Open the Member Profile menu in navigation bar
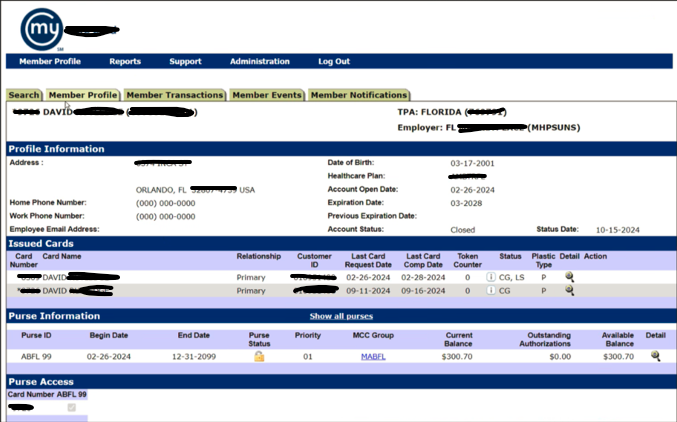This screenshot has width=677, height=422. [x=50, y=61]
